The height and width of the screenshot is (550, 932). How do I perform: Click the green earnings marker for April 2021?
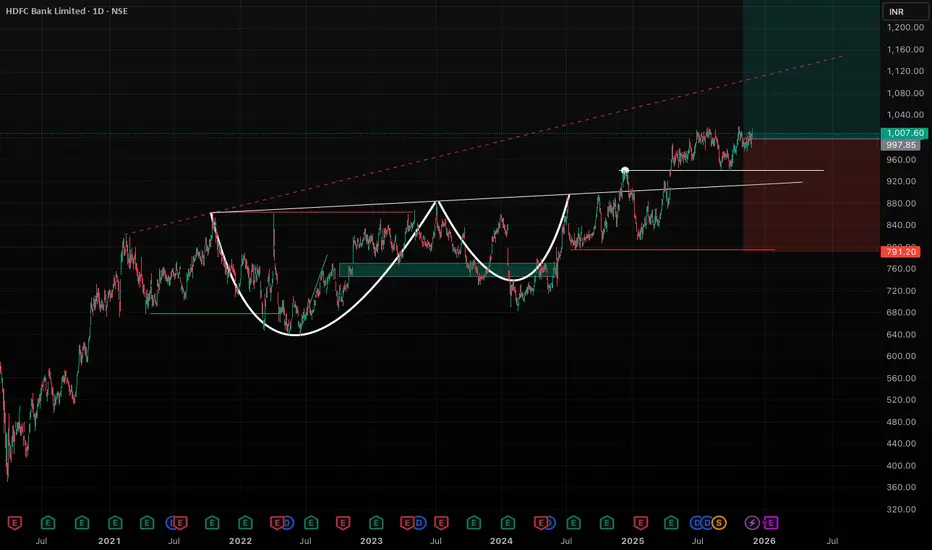[x=147, y=523]
